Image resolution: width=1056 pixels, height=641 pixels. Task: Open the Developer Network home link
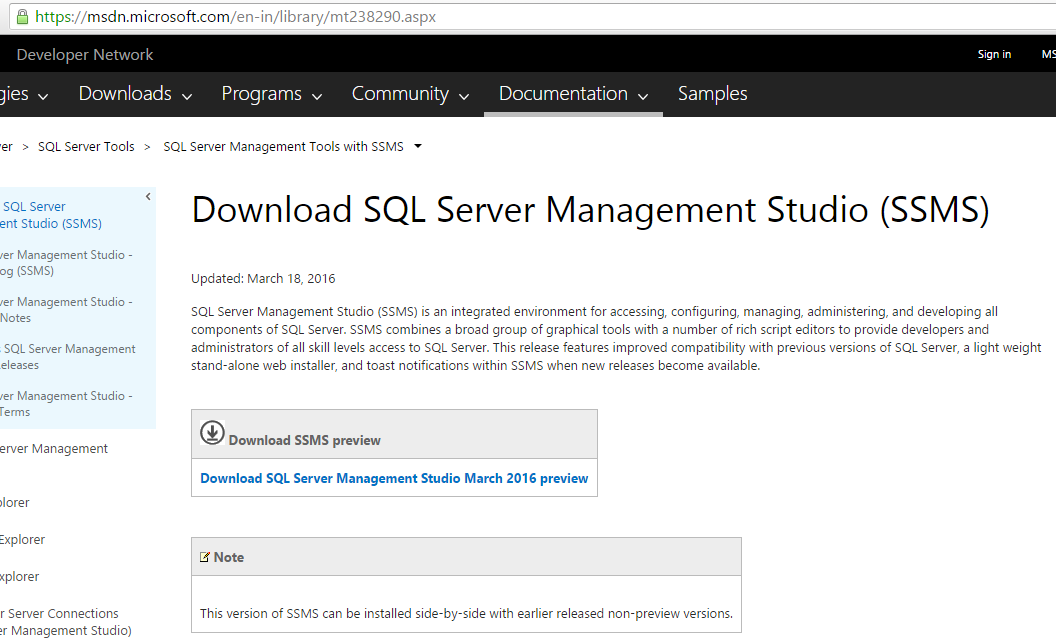pyautogui.click(x=85, y=55)
